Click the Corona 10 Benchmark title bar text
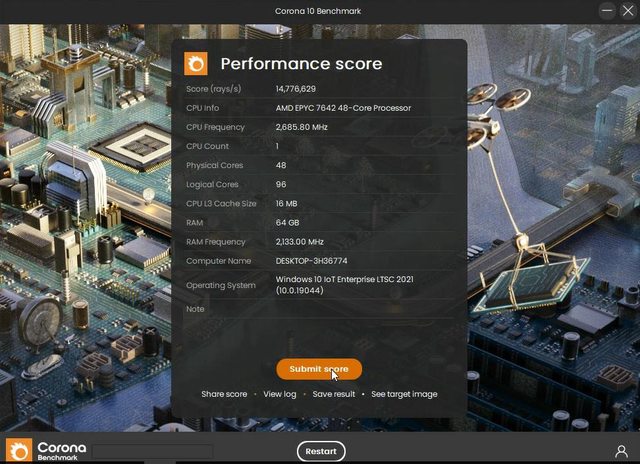This screenshot has width=640, height=464. pos(318,11)
